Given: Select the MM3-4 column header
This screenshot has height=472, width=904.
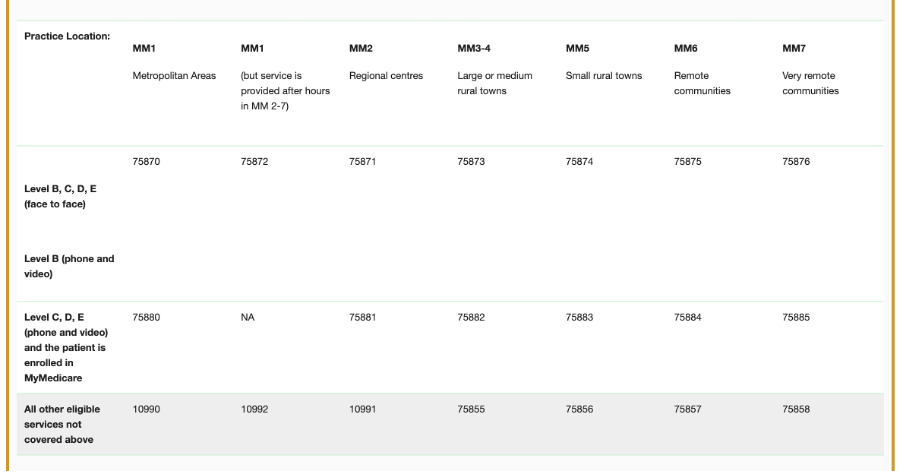Looking at the screenshot, I should [474, 48].
